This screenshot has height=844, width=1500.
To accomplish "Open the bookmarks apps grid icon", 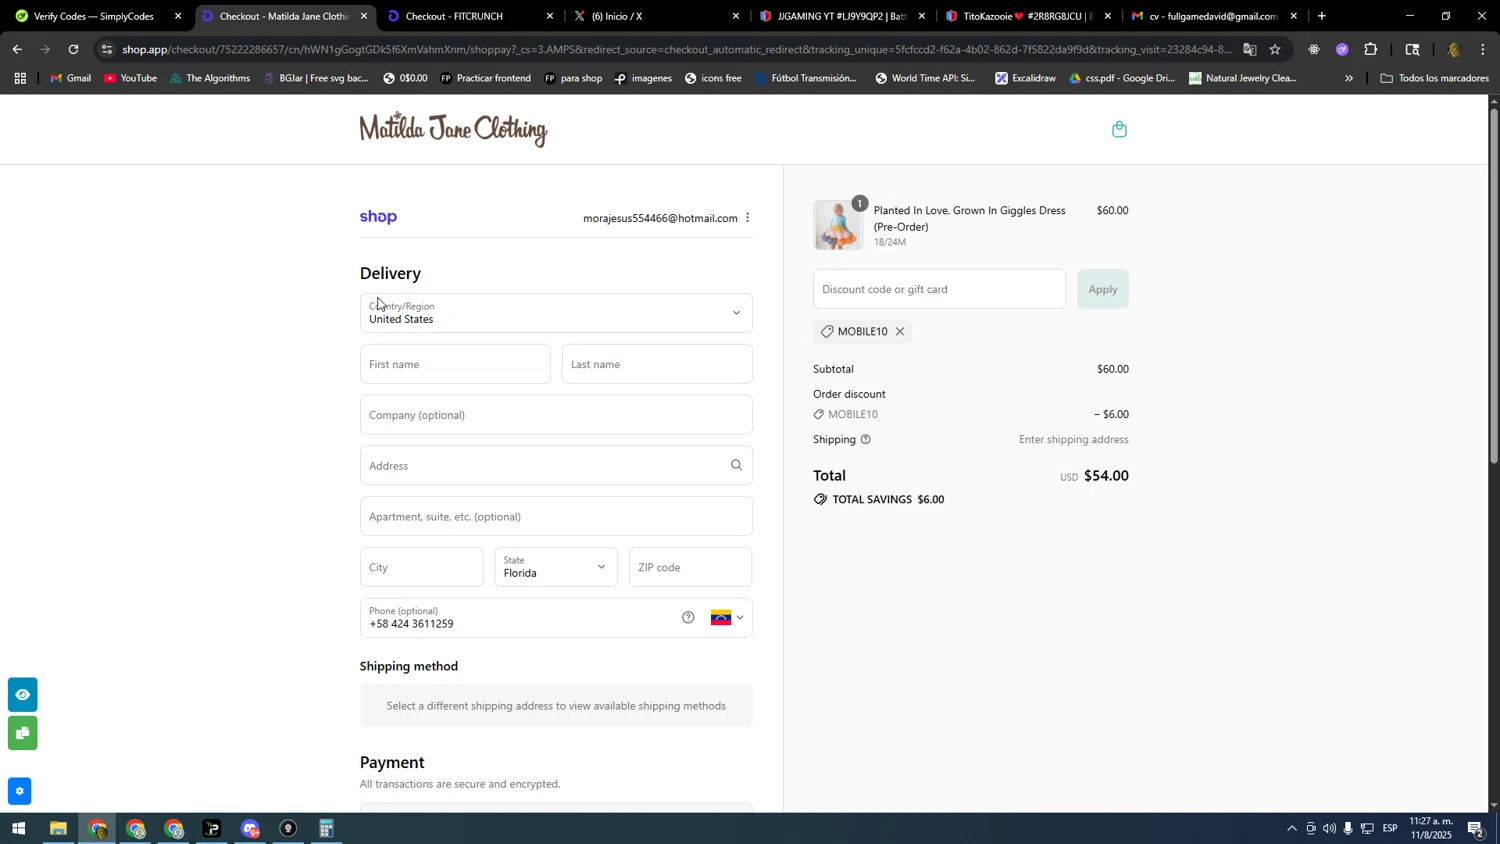I will point(19,78).
